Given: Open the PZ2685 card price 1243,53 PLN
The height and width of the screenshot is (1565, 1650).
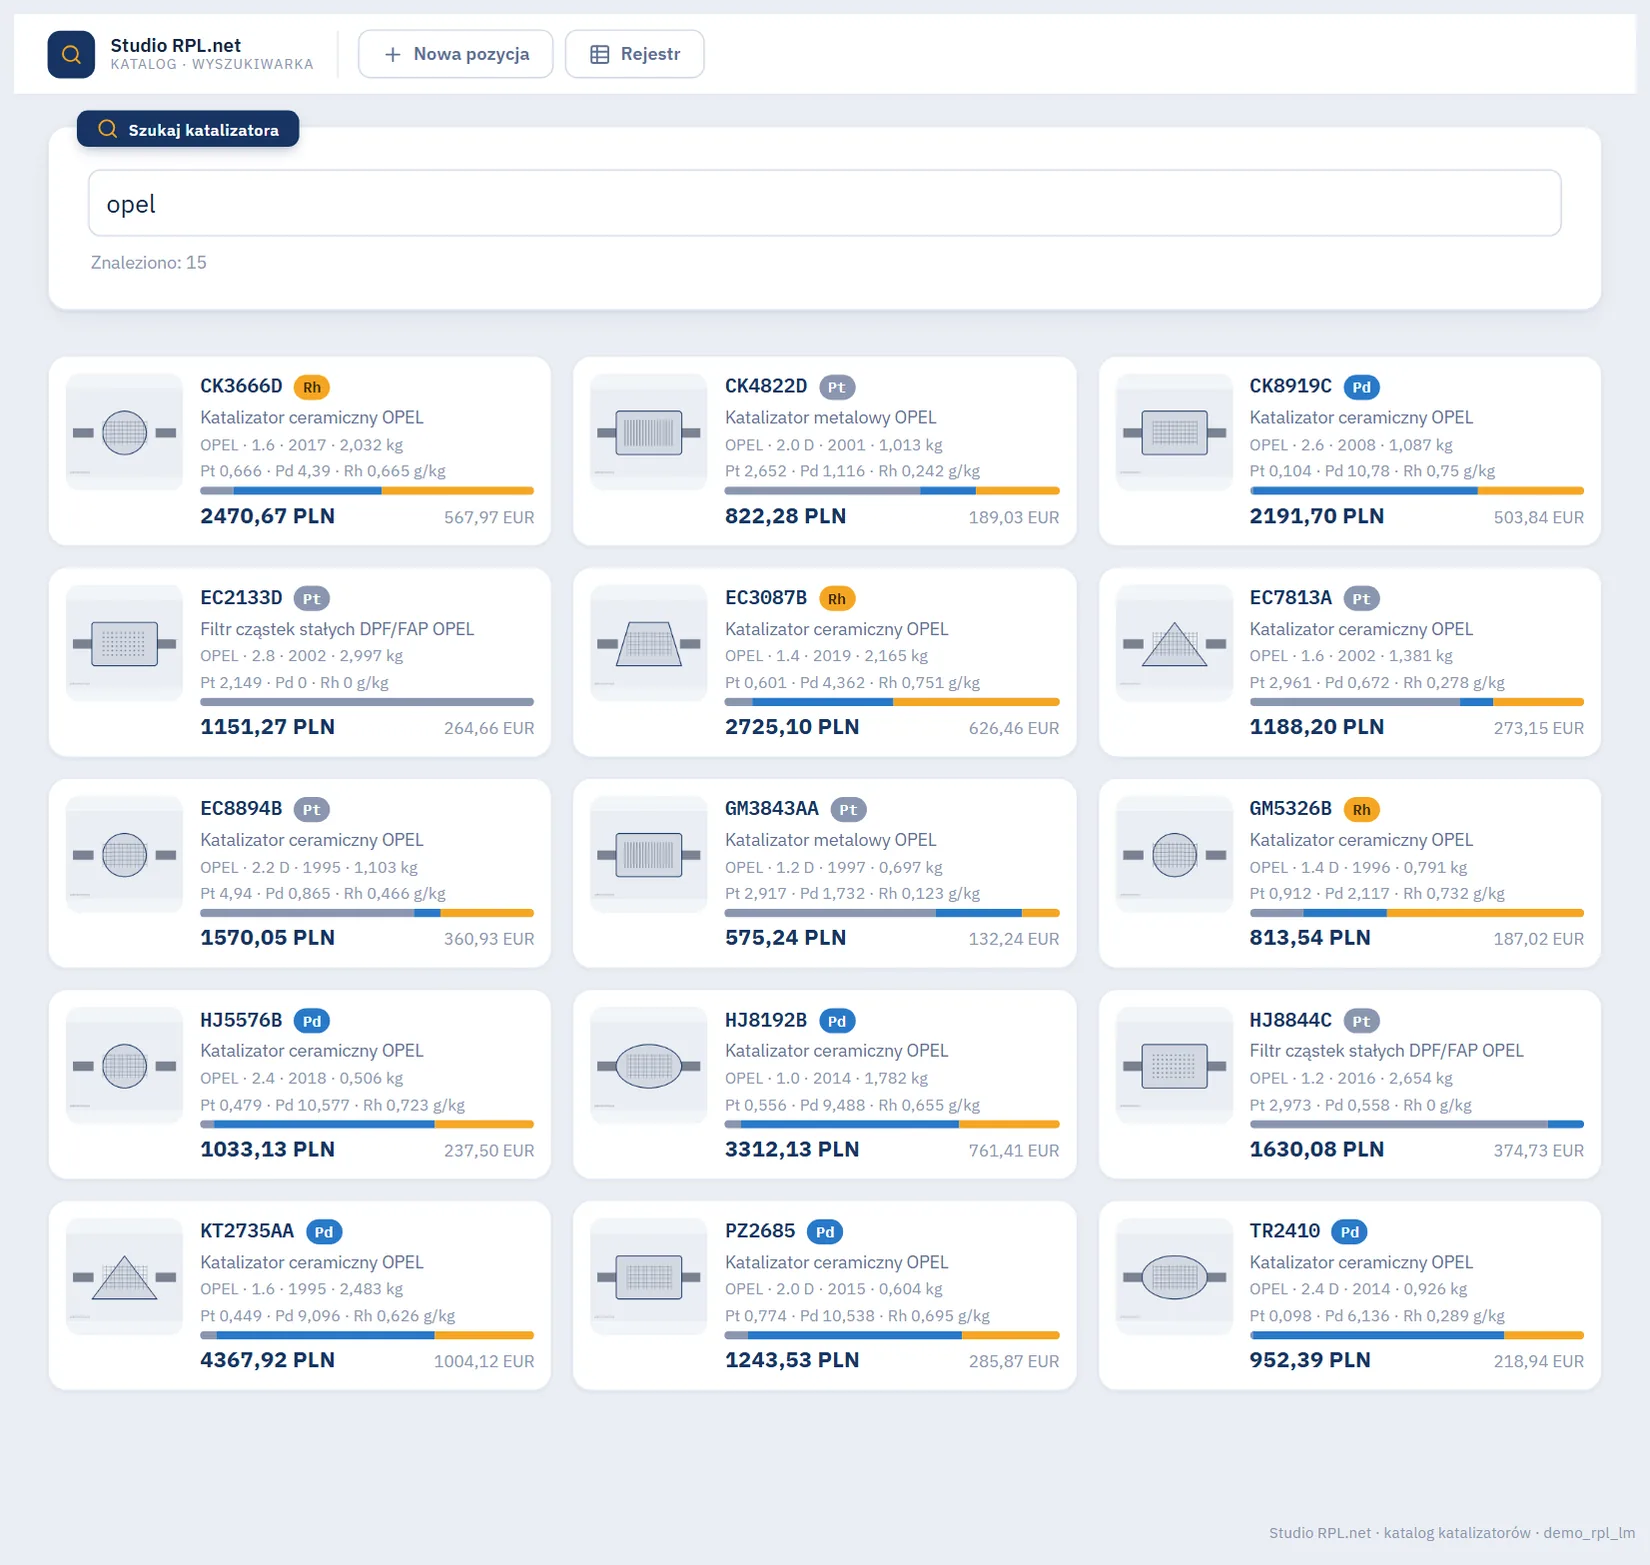Looking at the screenshot, I should pyautogui.click(x=792, y=1360).
